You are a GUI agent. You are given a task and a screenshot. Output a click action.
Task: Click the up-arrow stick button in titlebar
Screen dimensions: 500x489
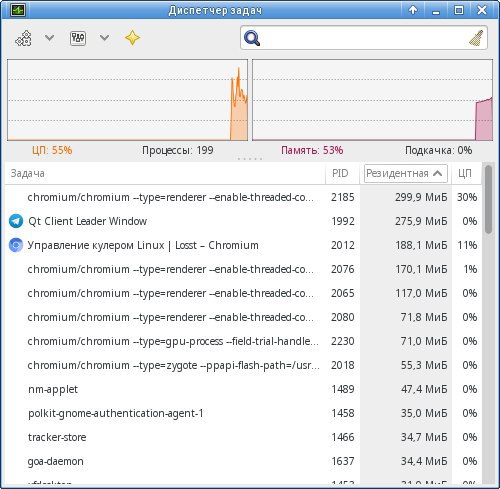(x=413, y=10)
